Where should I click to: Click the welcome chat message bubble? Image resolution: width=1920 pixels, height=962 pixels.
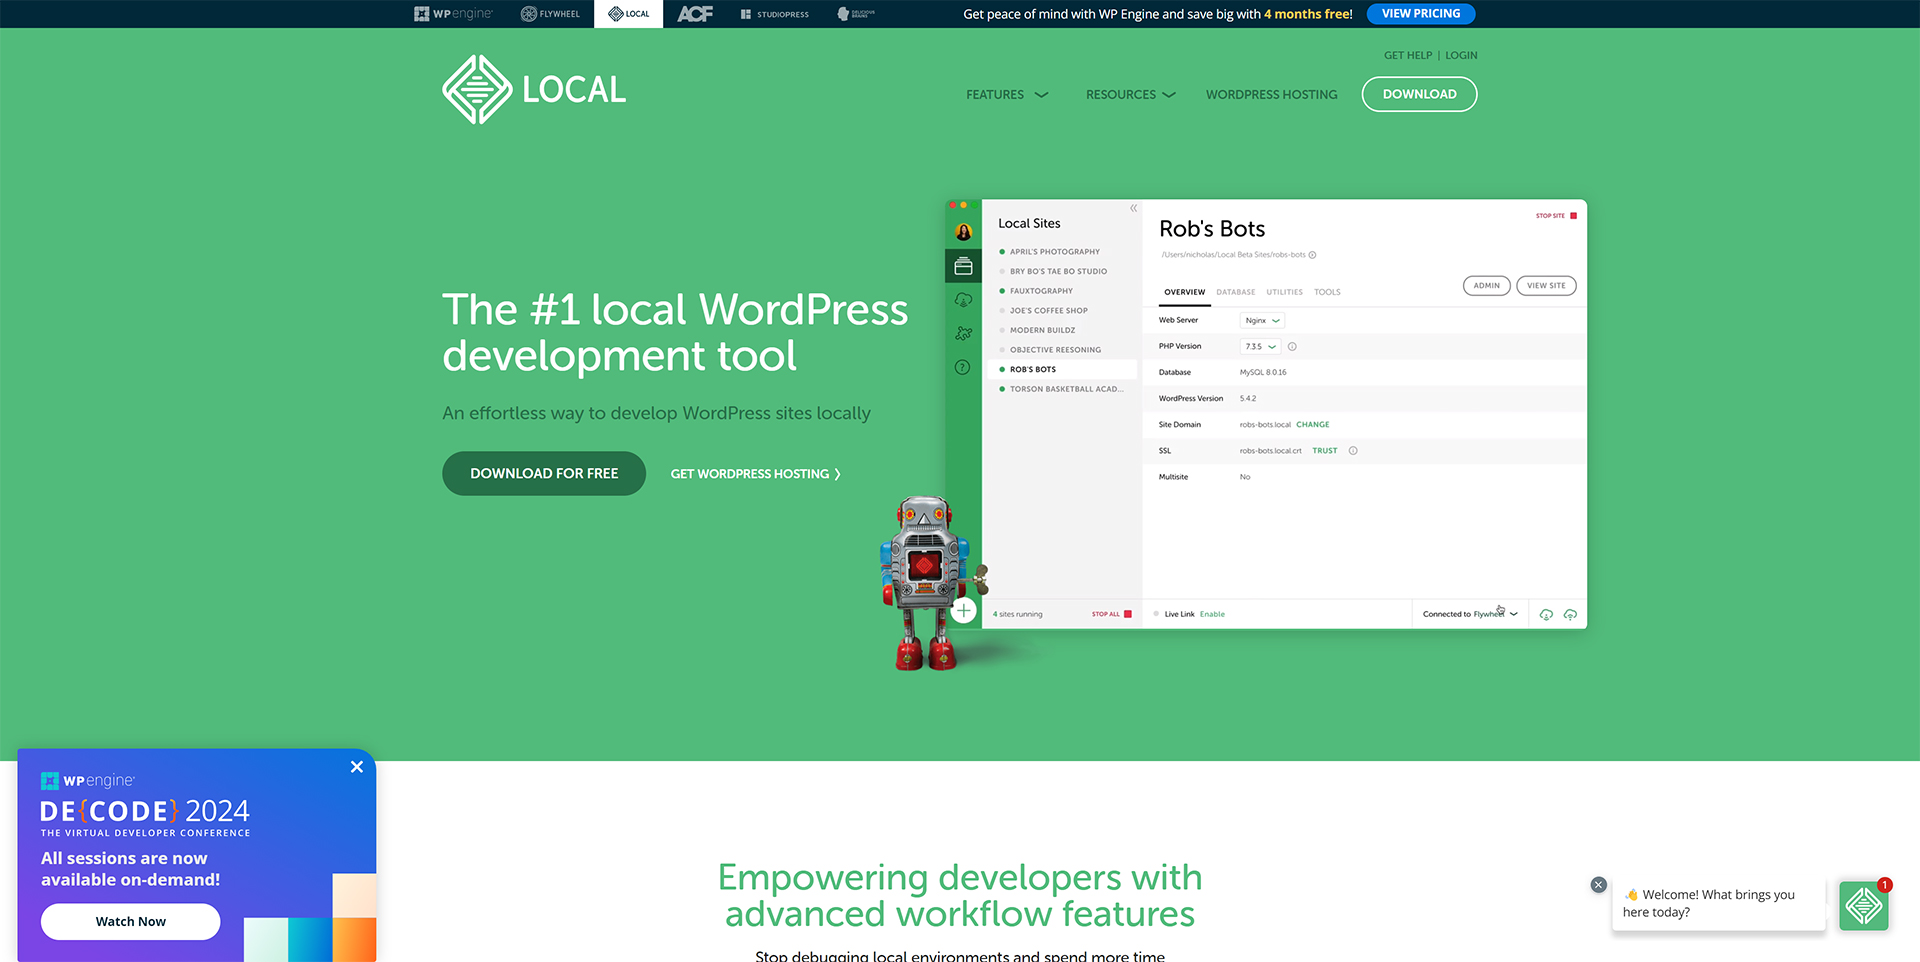pos(1718,903)
